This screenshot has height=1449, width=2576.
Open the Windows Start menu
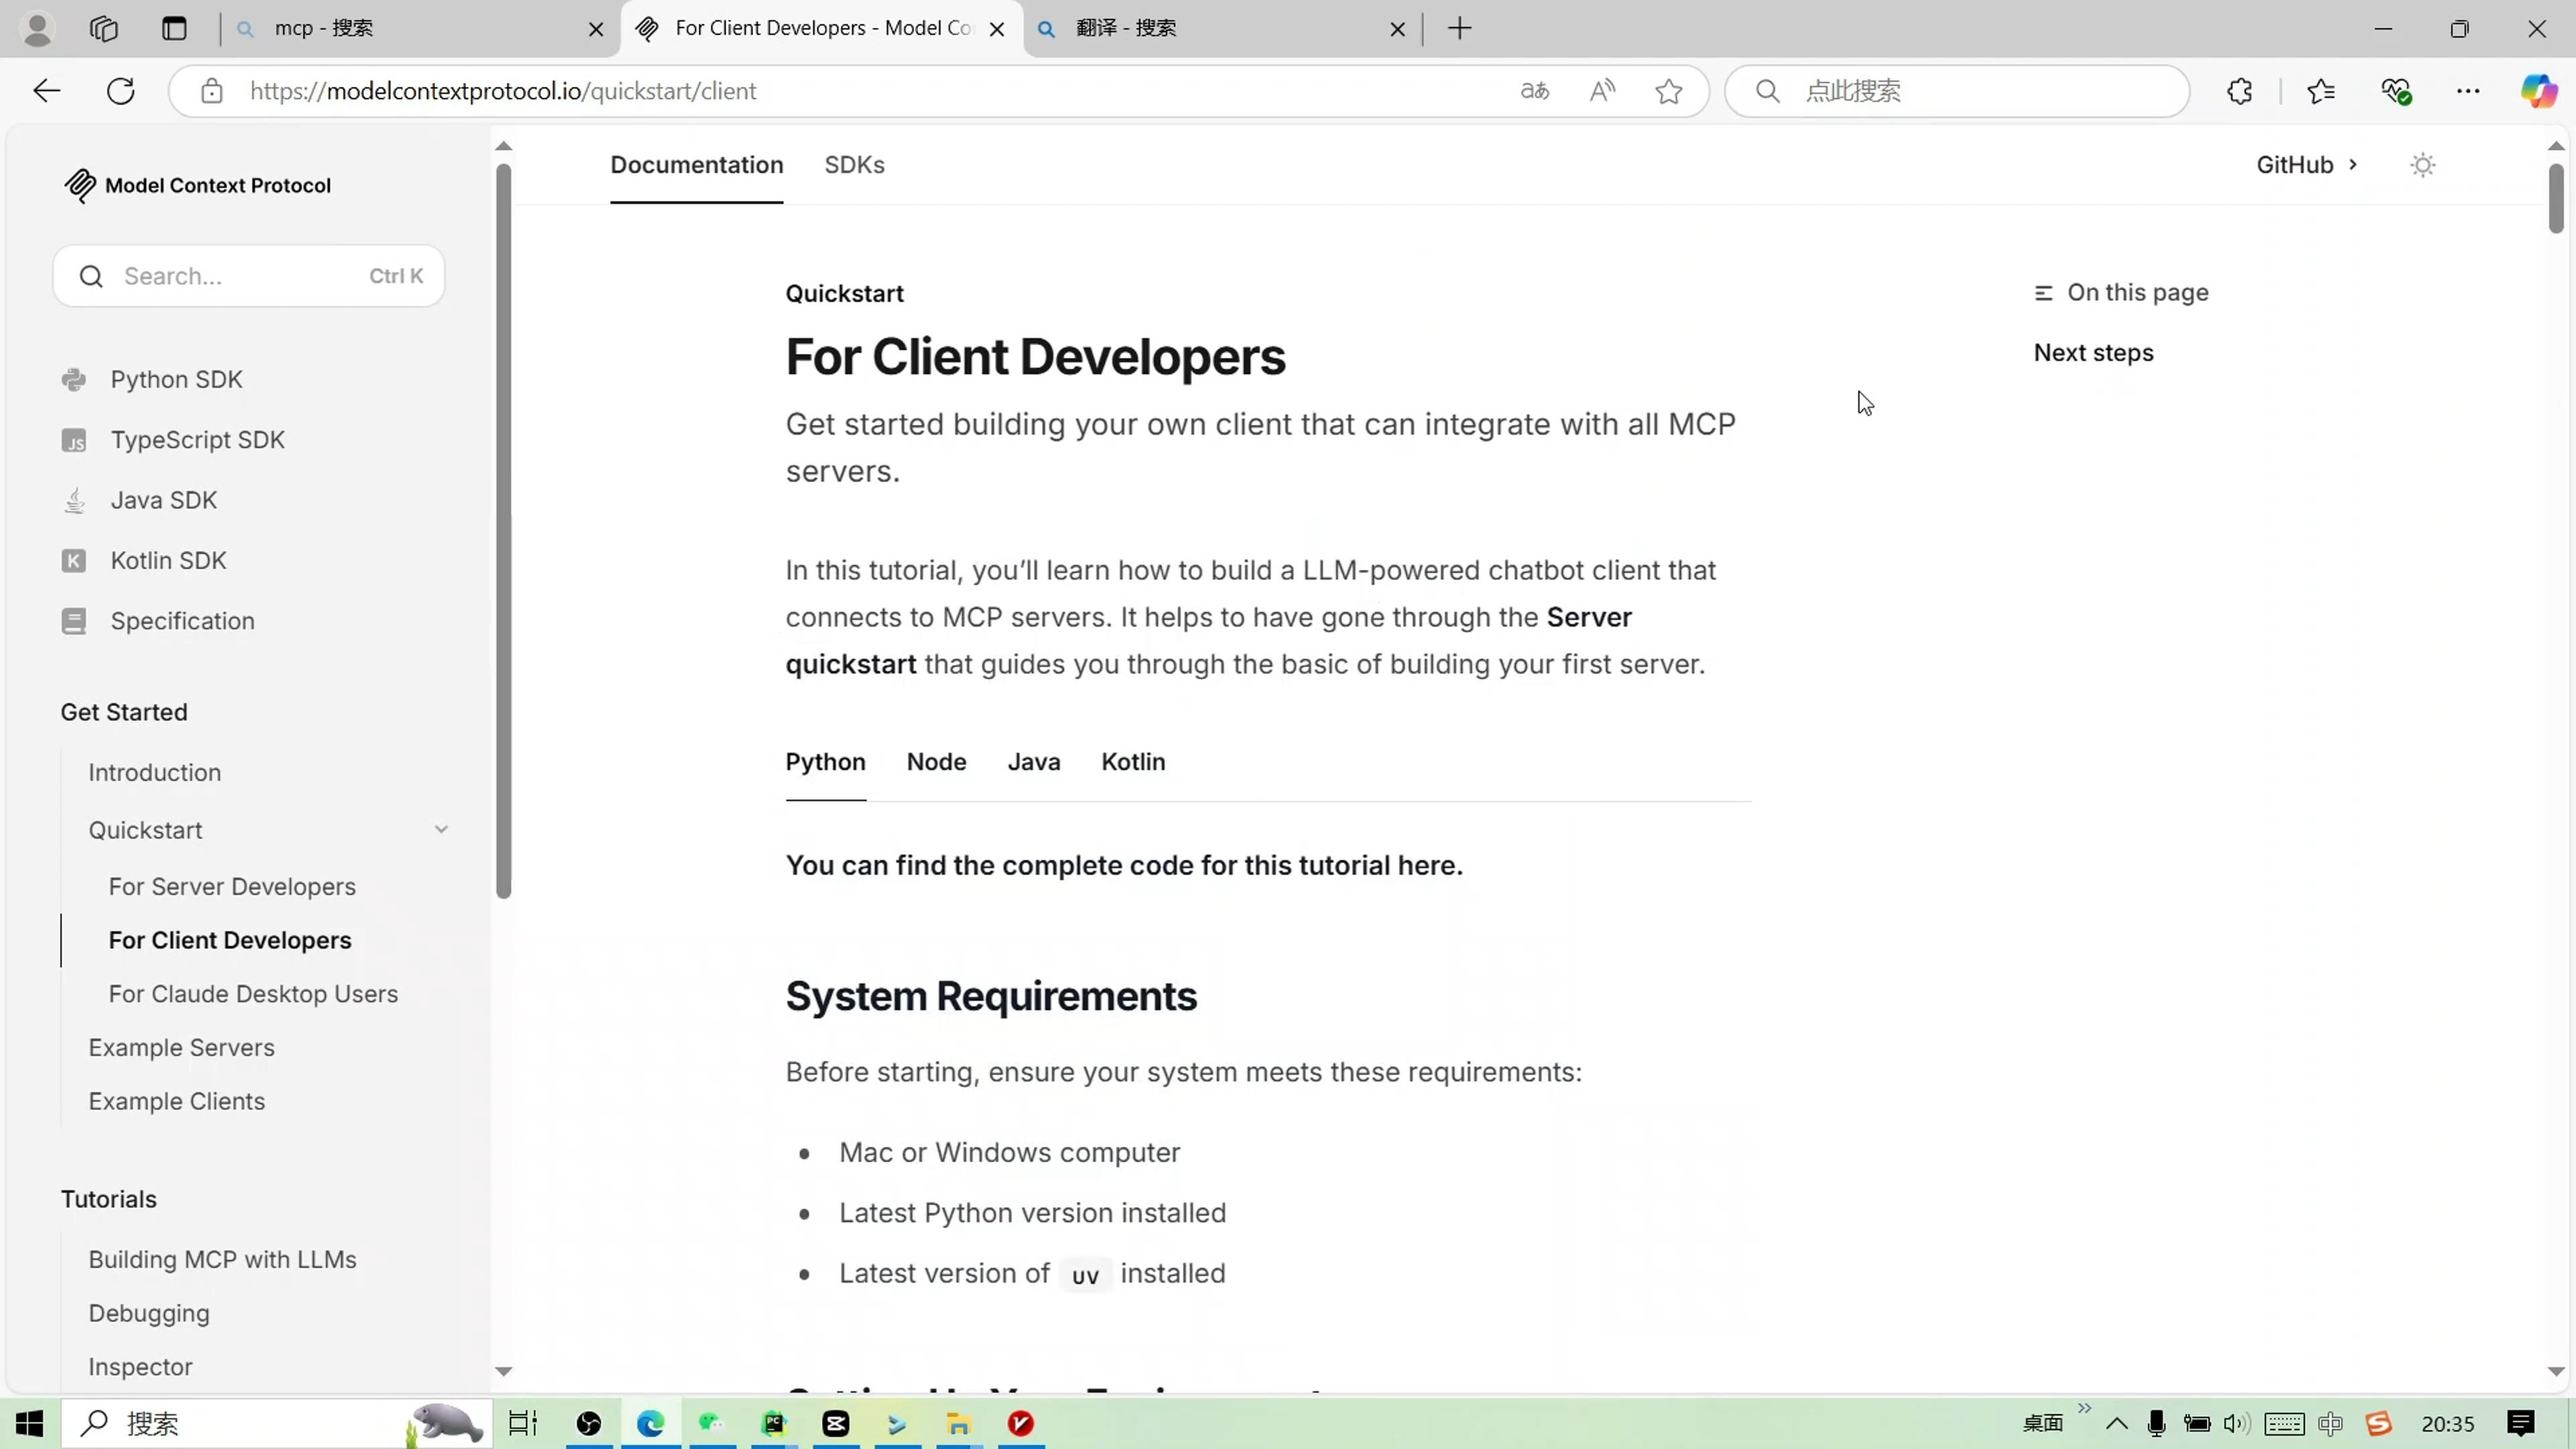coord(30,1423)
